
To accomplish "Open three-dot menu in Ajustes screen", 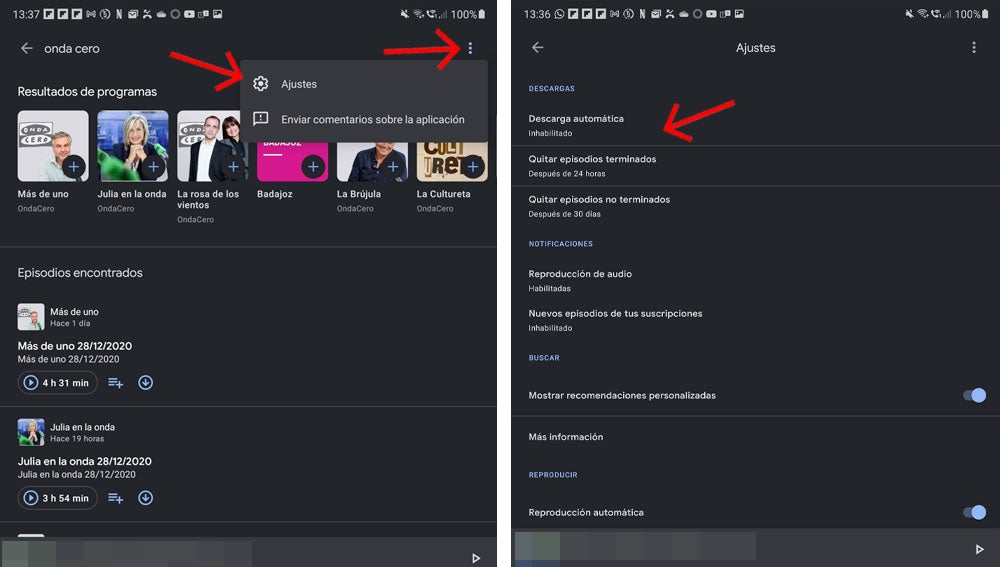I will [x=974, y=48].
